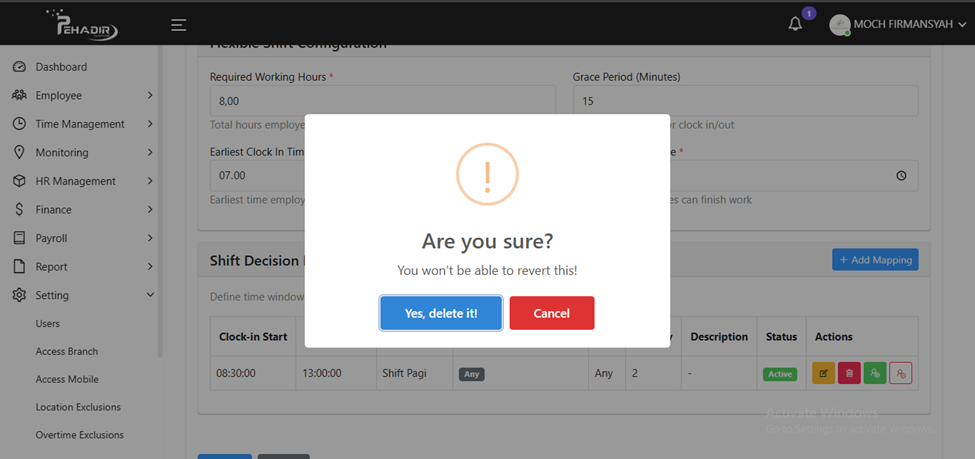Open Access Branch settings page
This screenshot has height=459, width=975.
coord(67,352)
